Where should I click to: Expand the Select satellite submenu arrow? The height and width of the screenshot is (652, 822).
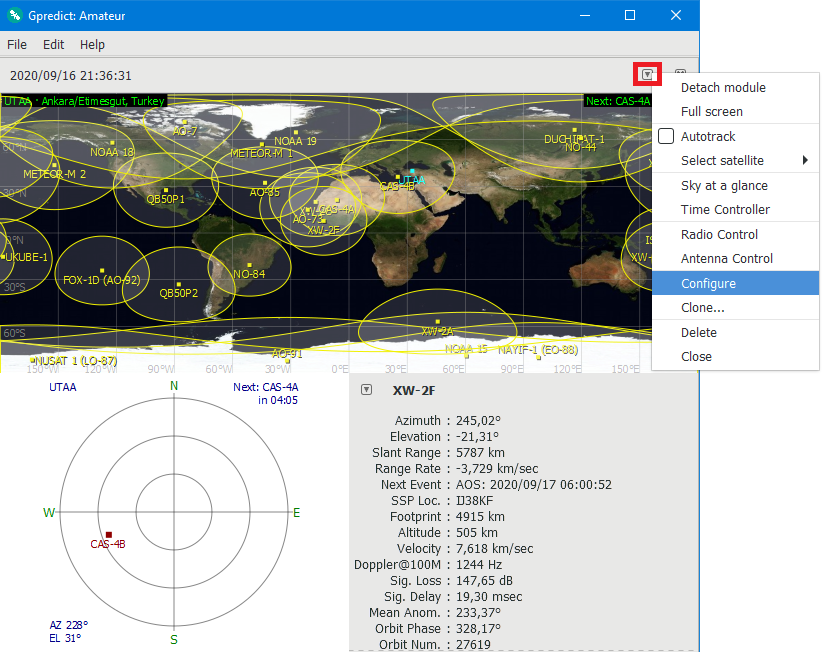pos(805,160)
